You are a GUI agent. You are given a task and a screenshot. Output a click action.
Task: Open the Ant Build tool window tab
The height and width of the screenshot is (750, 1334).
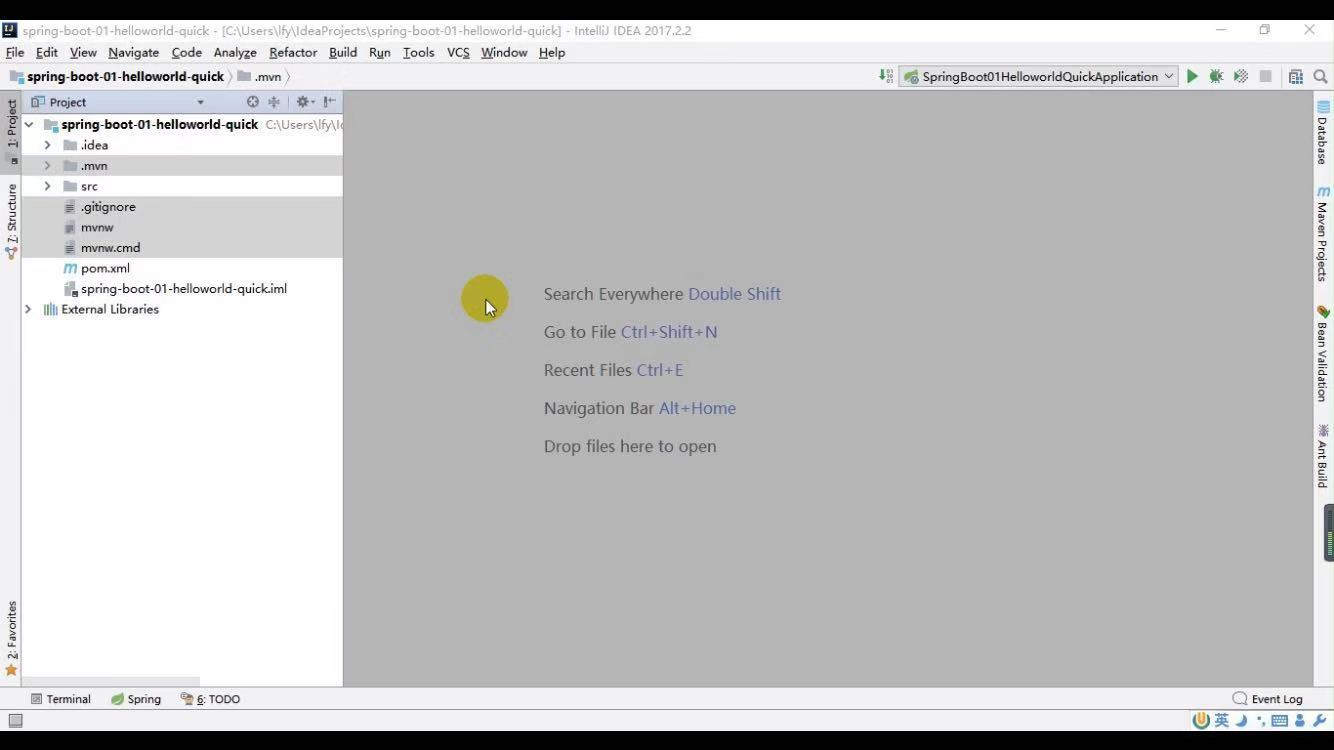click(1323, 457)
